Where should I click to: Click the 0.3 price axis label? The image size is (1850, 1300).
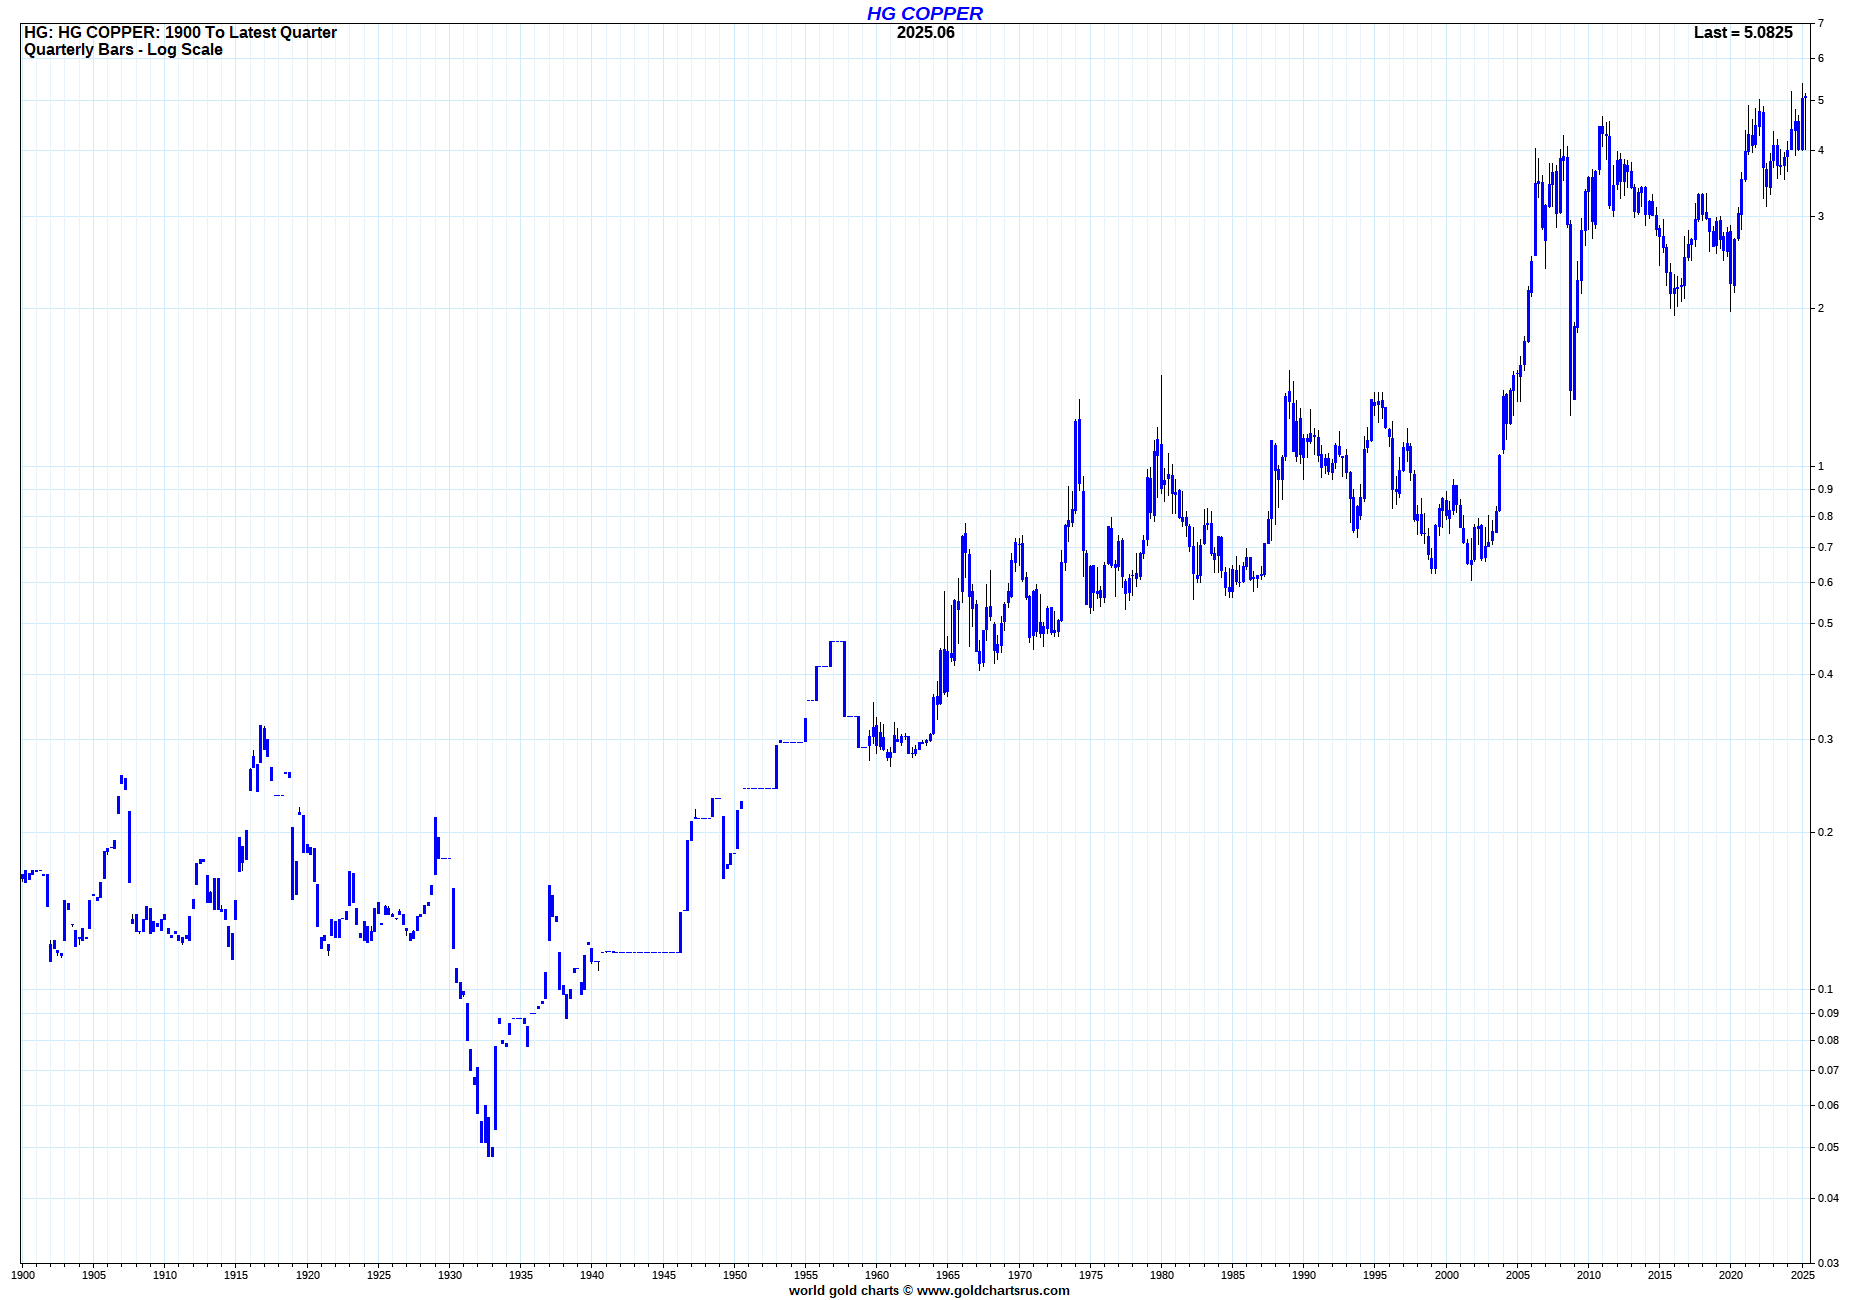[1825, 739]
